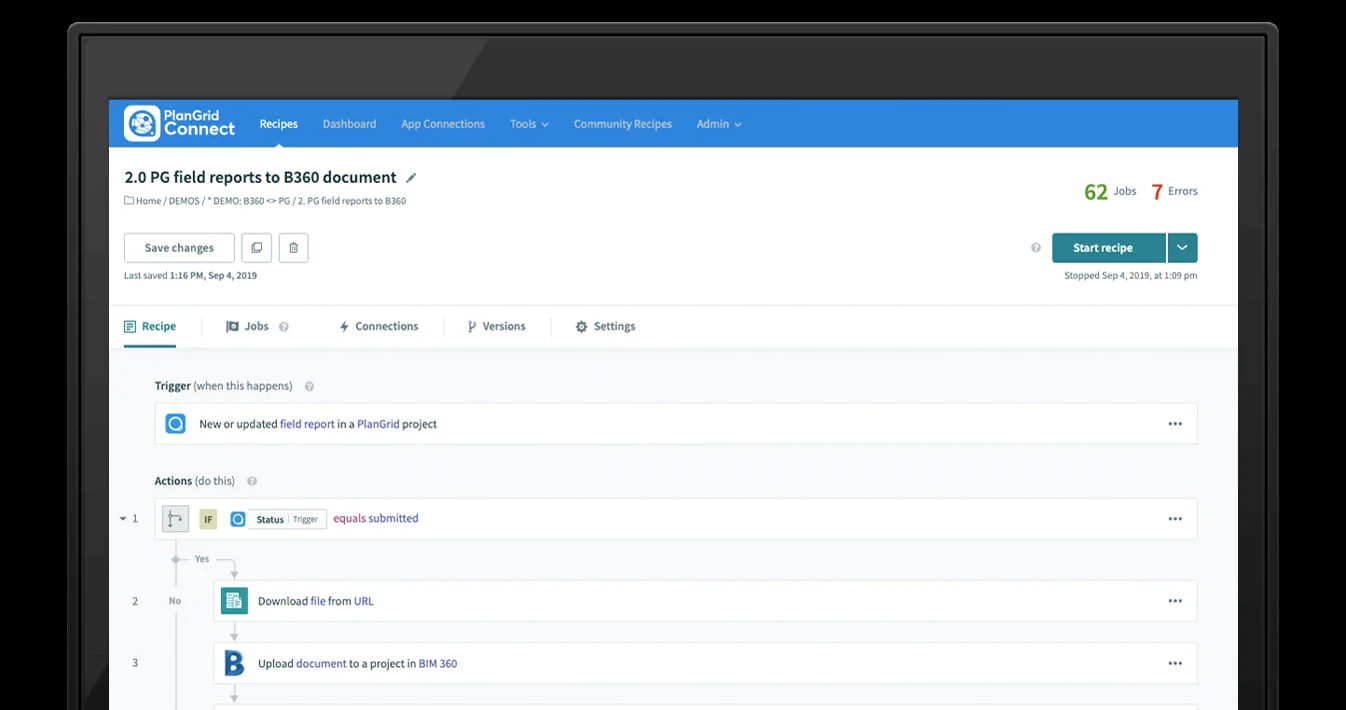This screenshot has width=1346, height=710.
Task: Switch to the Jobs tab
Action: (248, 327)
